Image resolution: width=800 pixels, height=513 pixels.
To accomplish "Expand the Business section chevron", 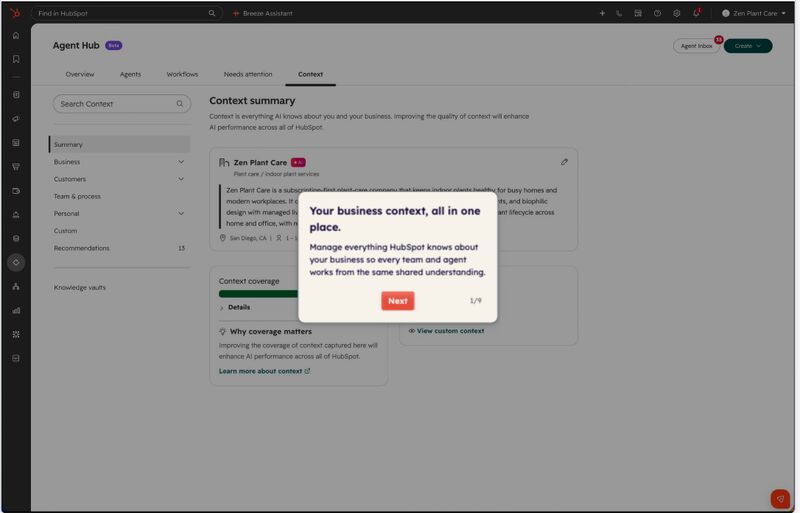I will click(181, 162).
